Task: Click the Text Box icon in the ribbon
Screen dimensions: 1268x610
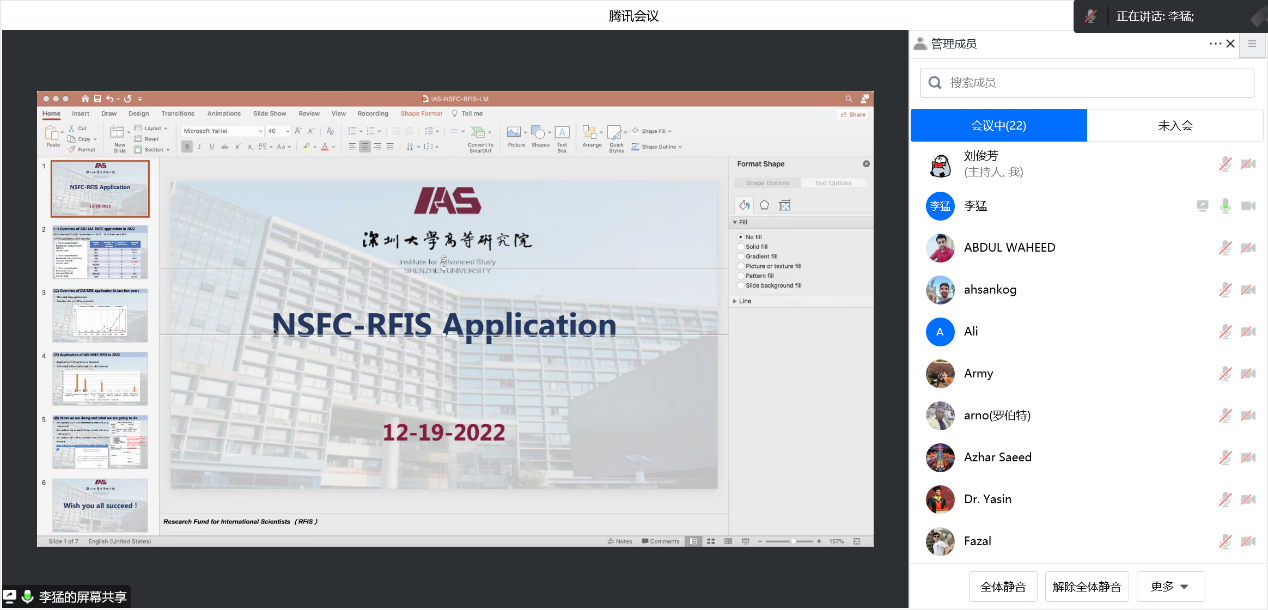Action: [x=562, y=135]
